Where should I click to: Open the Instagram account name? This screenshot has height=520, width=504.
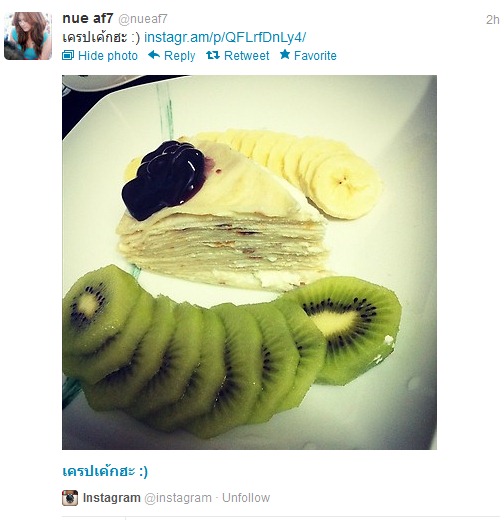tap(112, 498)
